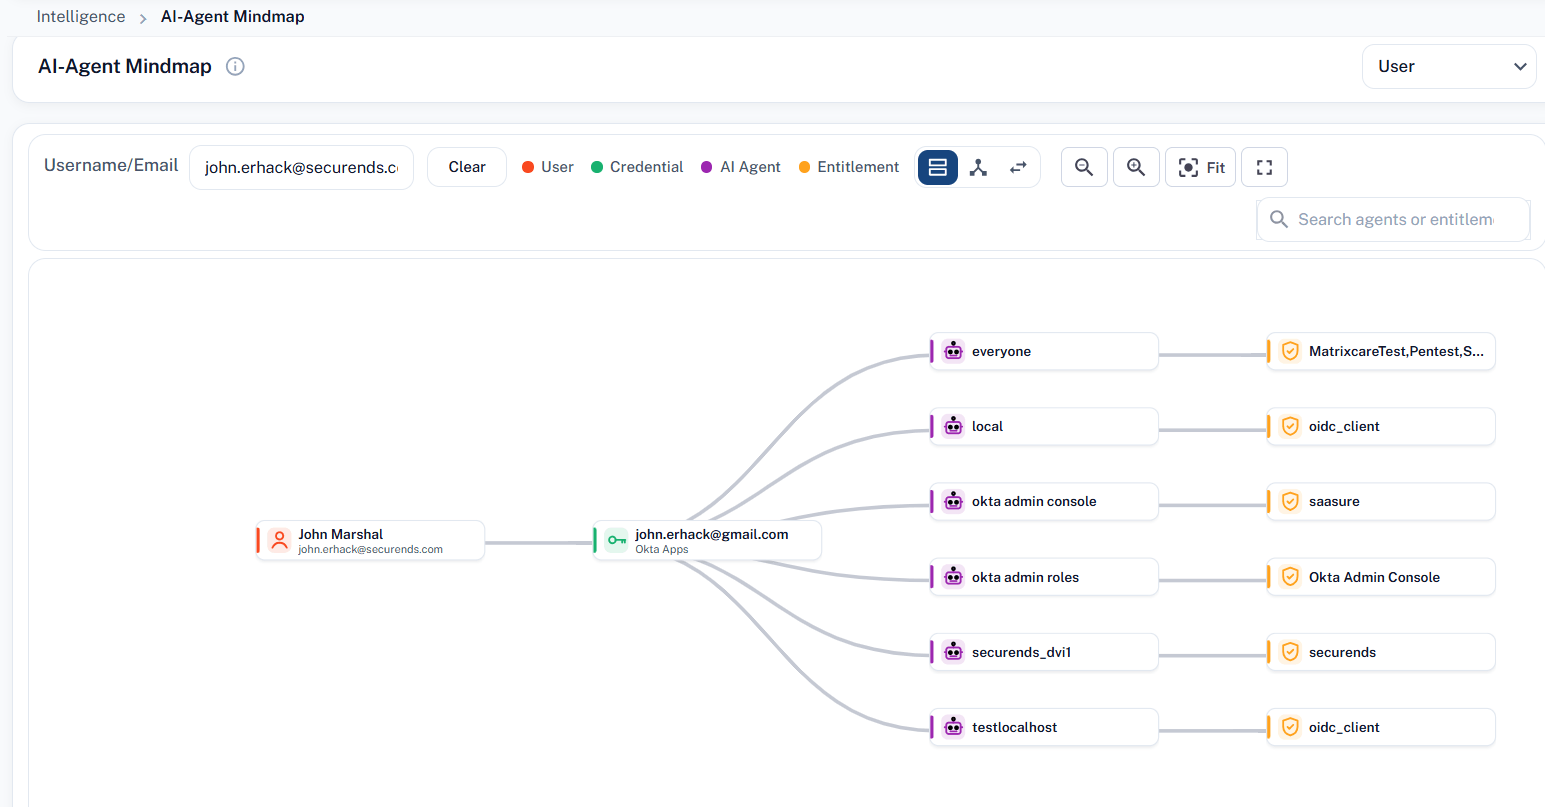Click the zoom out magnifier button
Screen dimensions: 1545x807
click(x=1084, y=168)
